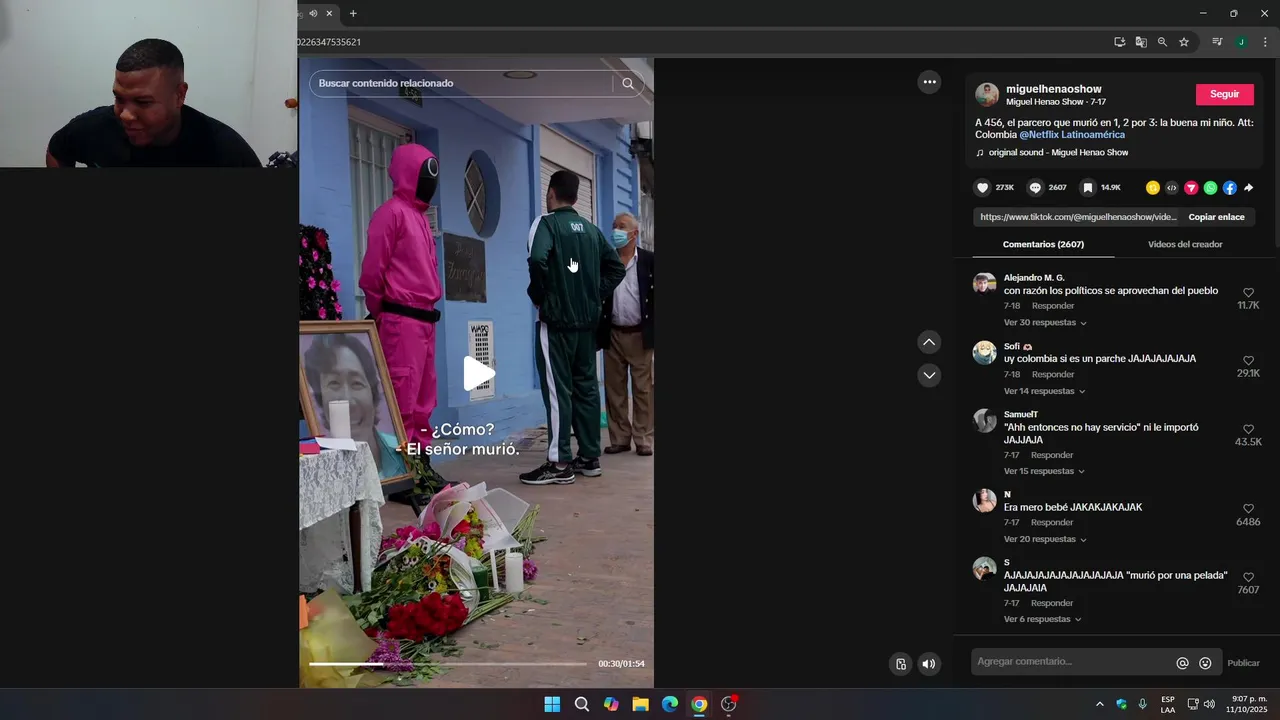Viewport: 1280px width, 720px height.
Task: Share the video on Facebook
Action: click(1230, 188)
